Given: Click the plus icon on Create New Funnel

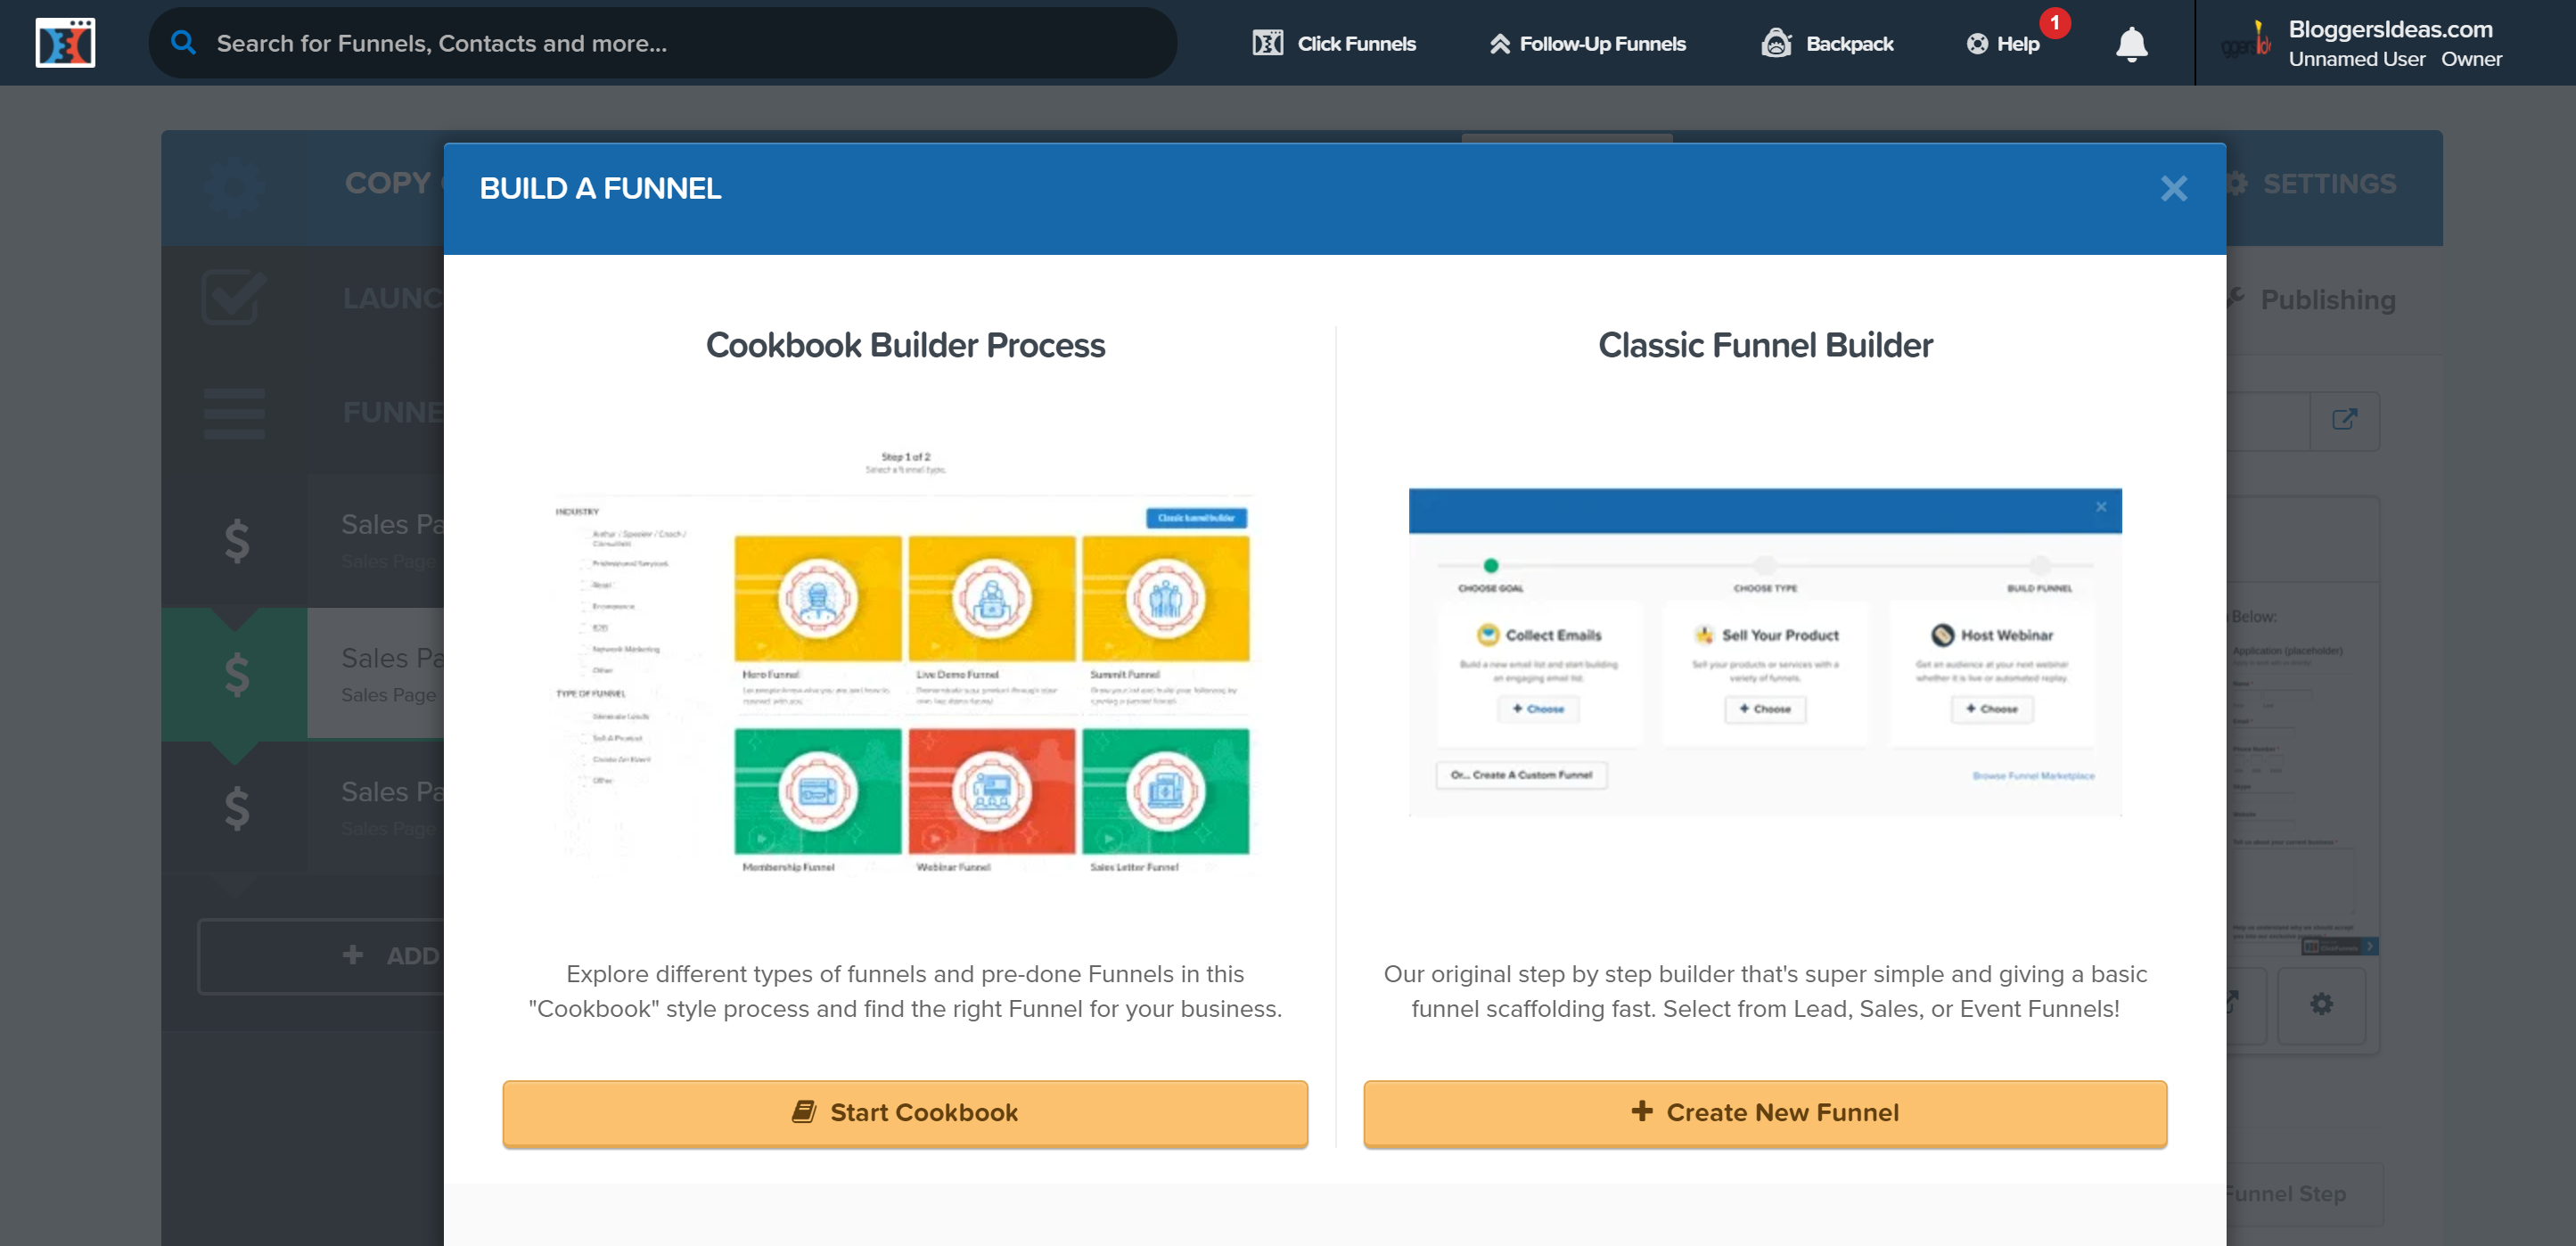Looking at the screenshot, I should pos(1642,1111).
